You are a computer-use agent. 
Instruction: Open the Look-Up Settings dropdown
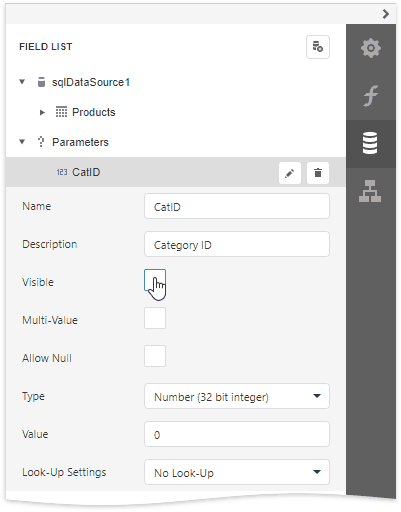(237, 472)
